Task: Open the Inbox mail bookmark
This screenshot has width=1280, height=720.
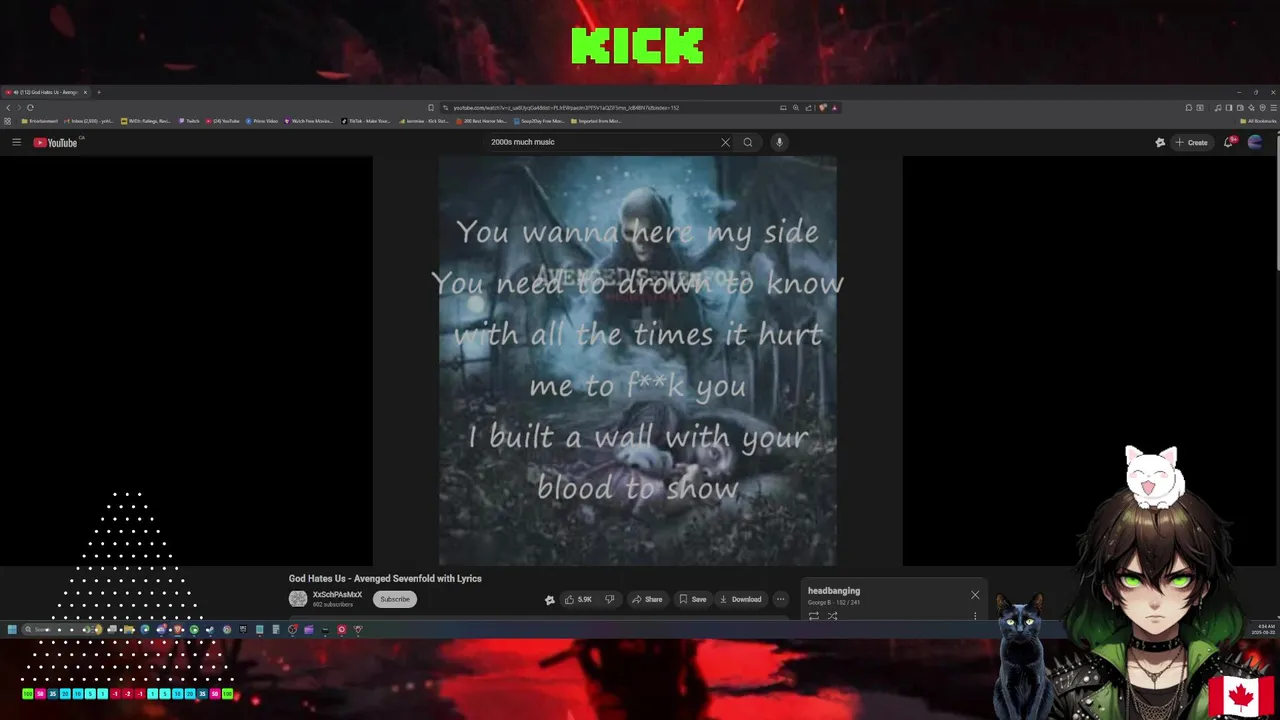Action: coord(90,121)
